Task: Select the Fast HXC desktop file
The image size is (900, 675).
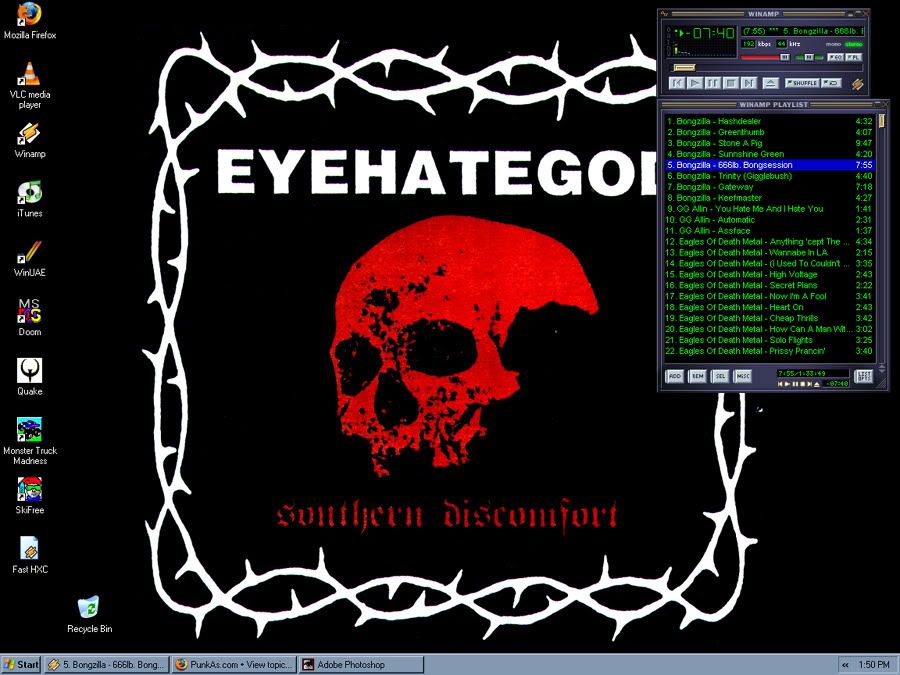Action: point(30,555)
